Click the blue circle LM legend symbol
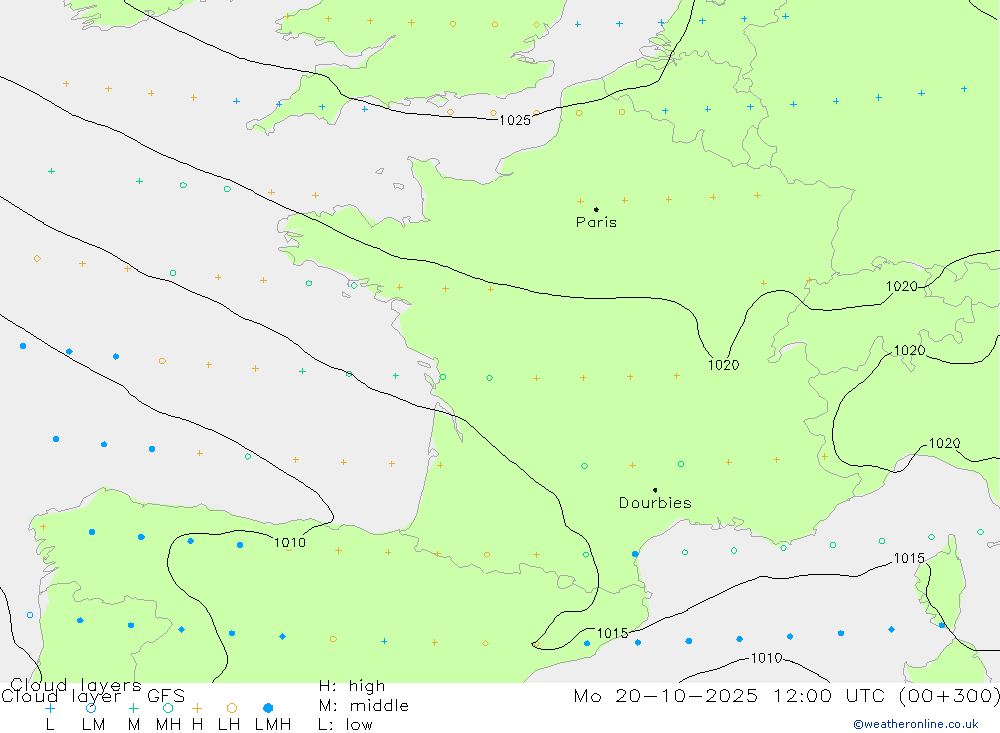Image resolution: width=1000 pixels, height=733 pixels. pyautogui.click(x=91, y=708)
